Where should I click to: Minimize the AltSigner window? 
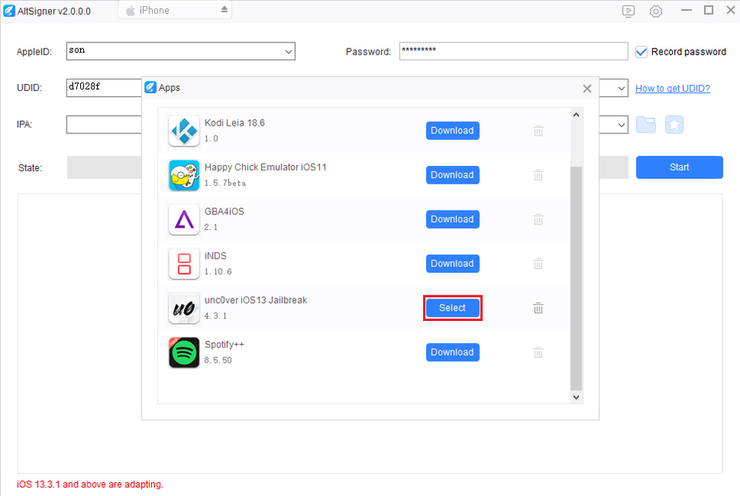[686, 10]
